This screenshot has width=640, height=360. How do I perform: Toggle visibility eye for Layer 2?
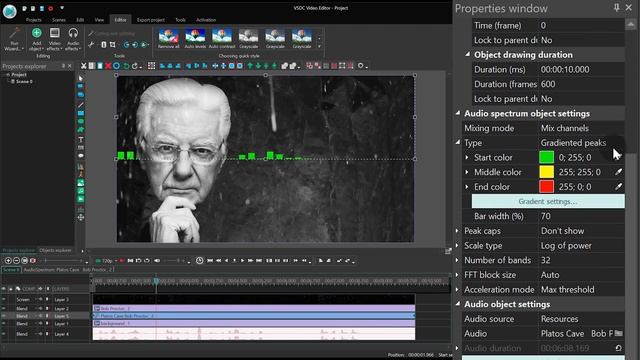tap(4, 308)
